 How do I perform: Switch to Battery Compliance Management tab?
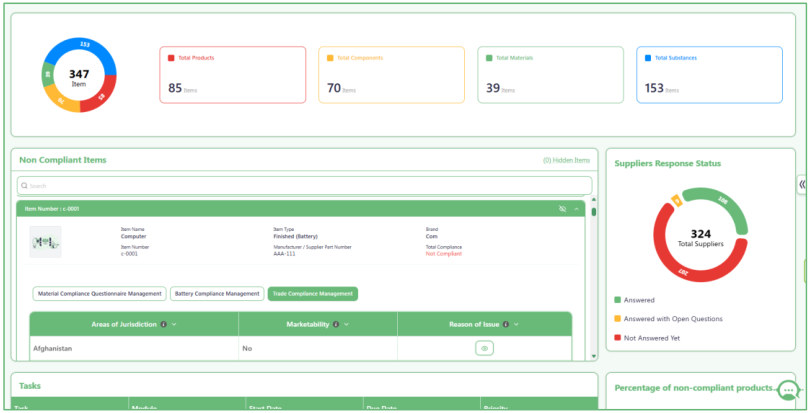pyautogui.click(x=217, y=294)
